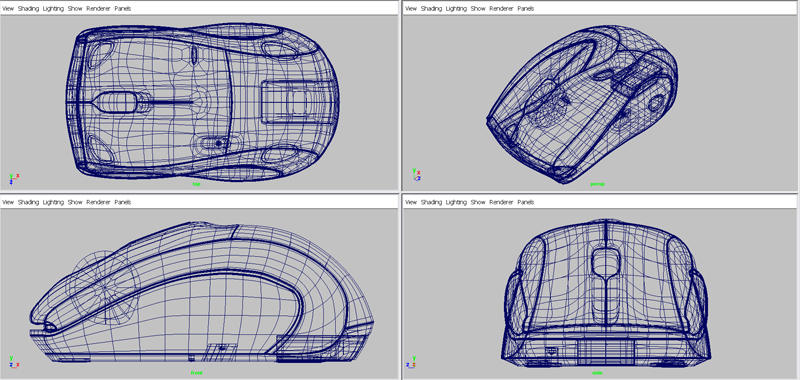This screenshot has height=380, width=800.
Task: Open Renderer menu in head-on mouse view panel
Action: click(x=502, y=202)
